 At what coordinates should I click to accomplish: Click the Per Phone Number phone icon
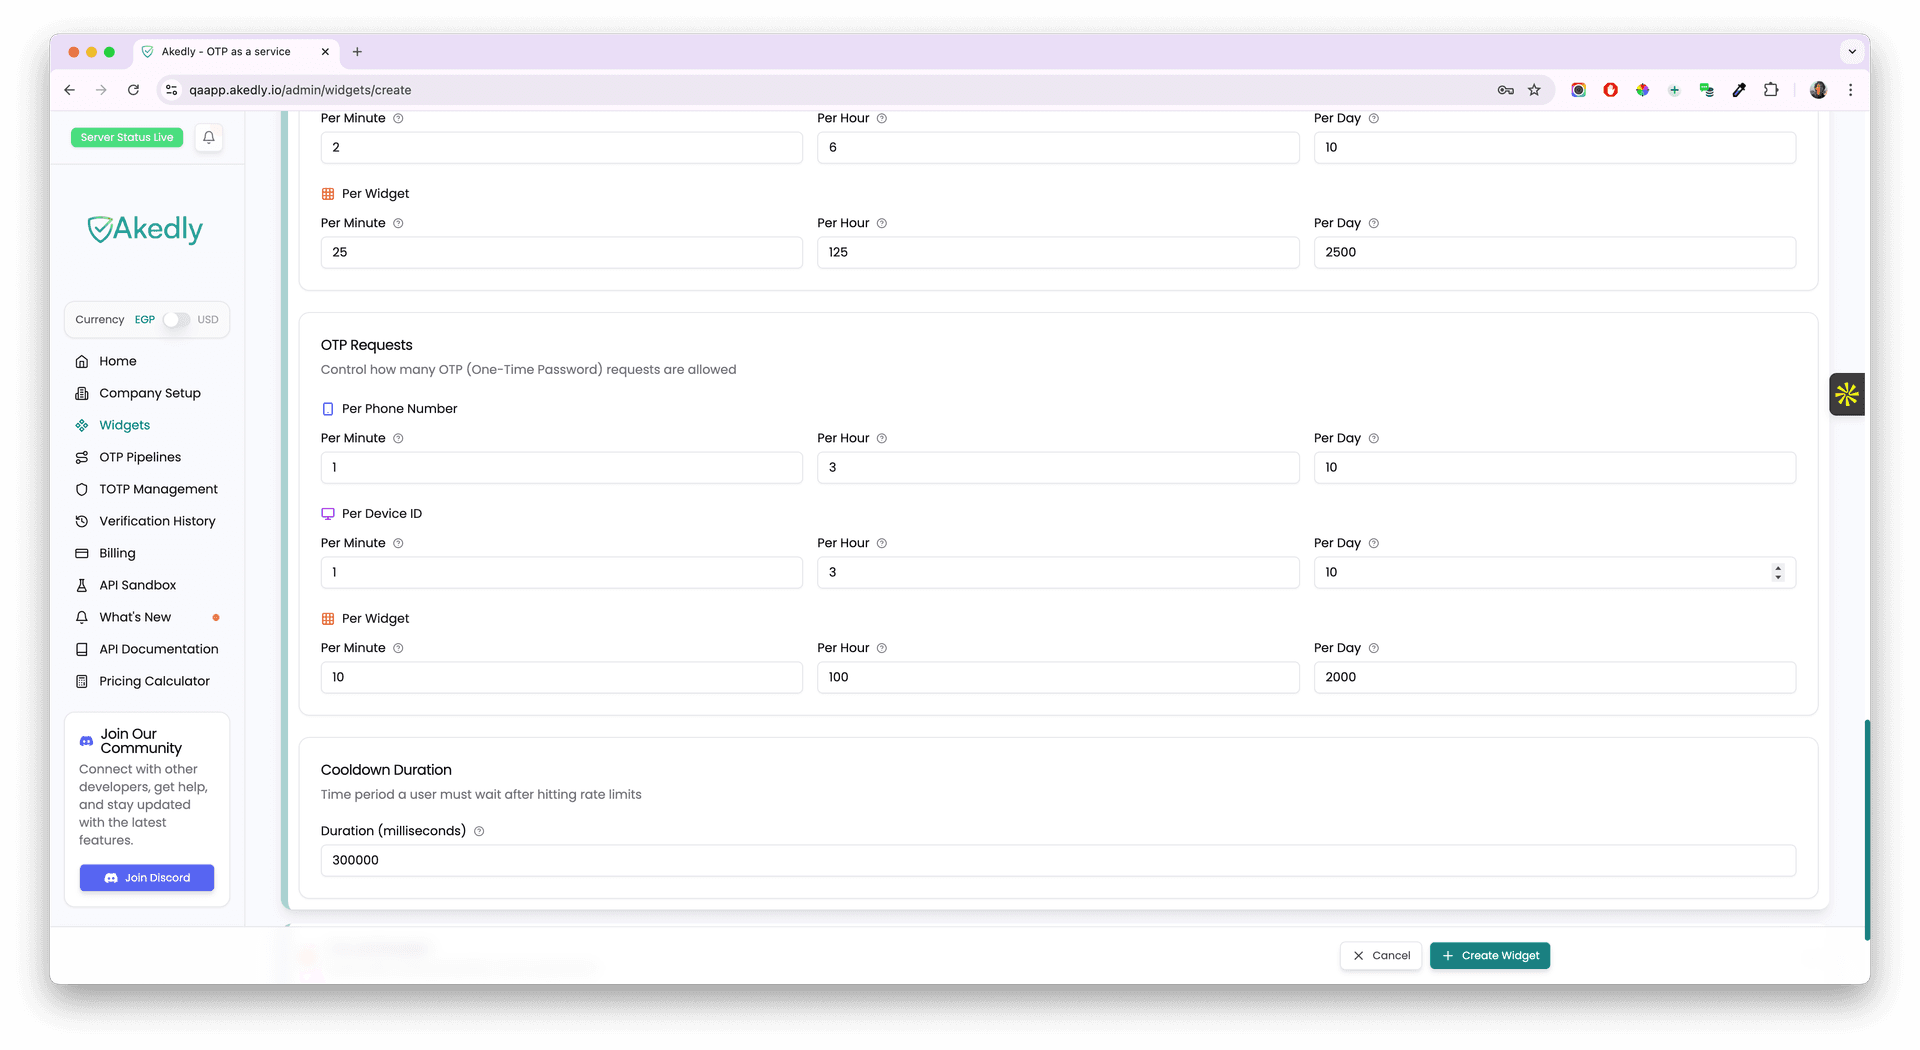[x=328, y=408]
